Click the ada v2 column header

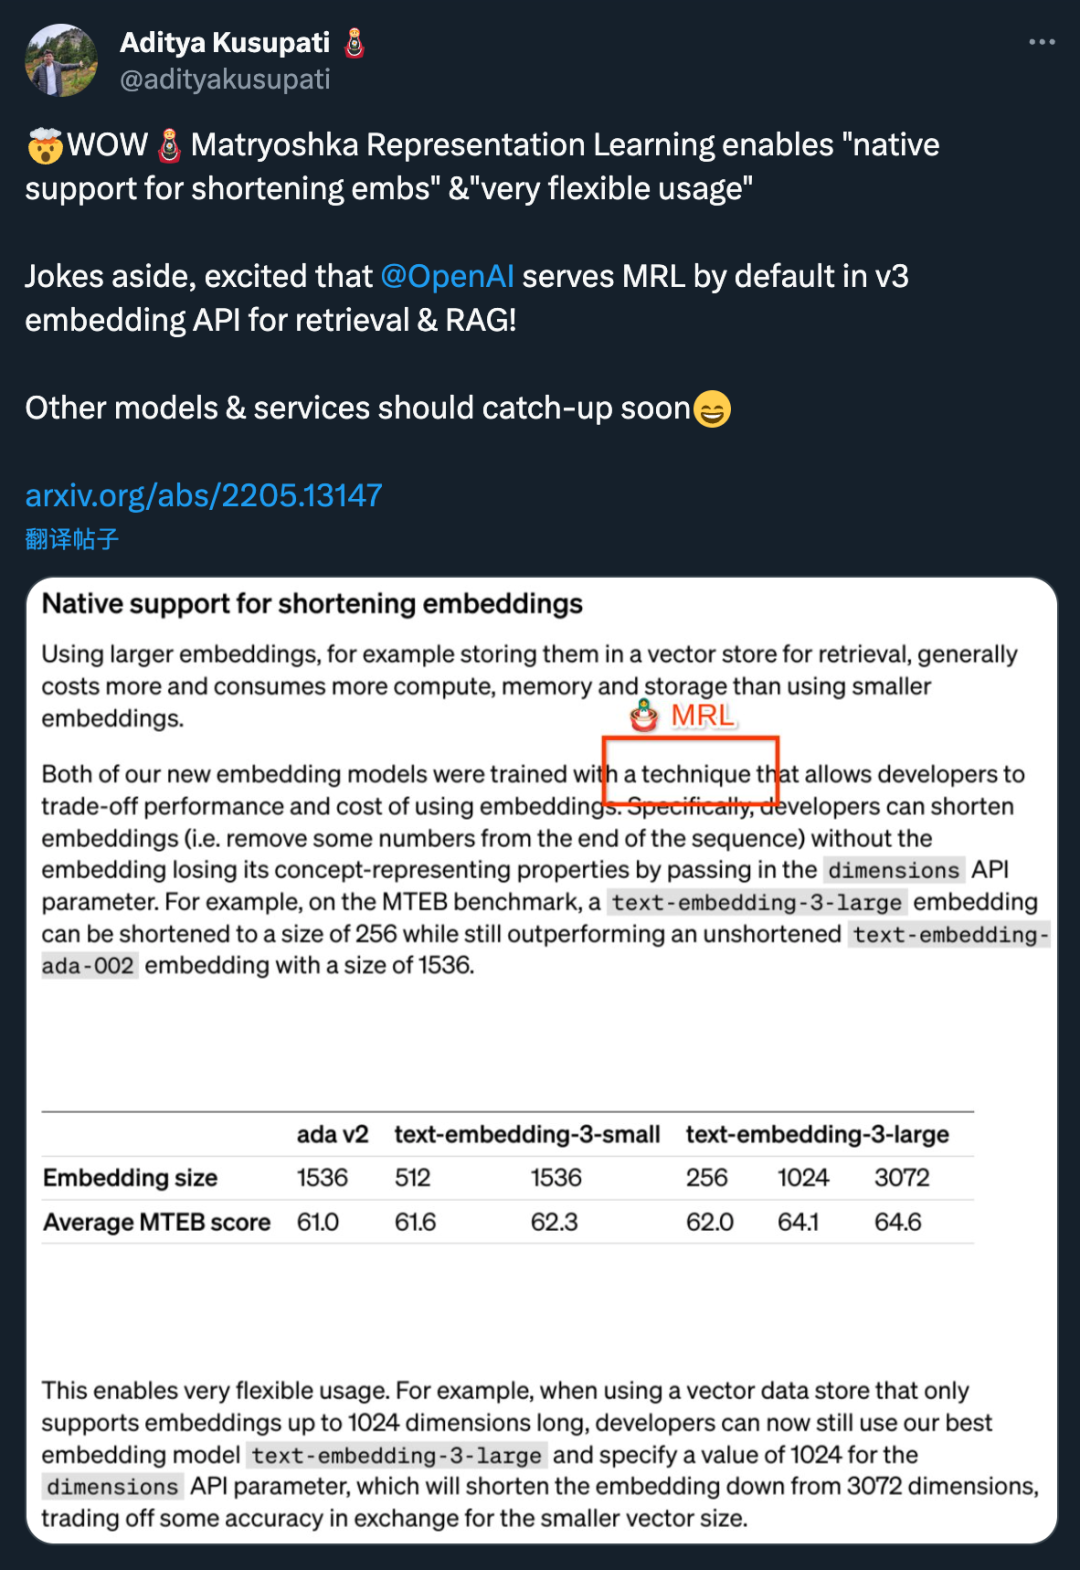(332, 1134)
